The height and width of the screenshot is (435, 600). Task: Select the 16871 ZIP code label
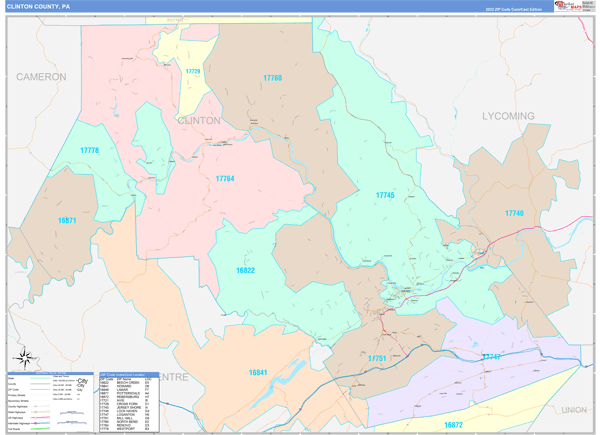coord(67,220)
